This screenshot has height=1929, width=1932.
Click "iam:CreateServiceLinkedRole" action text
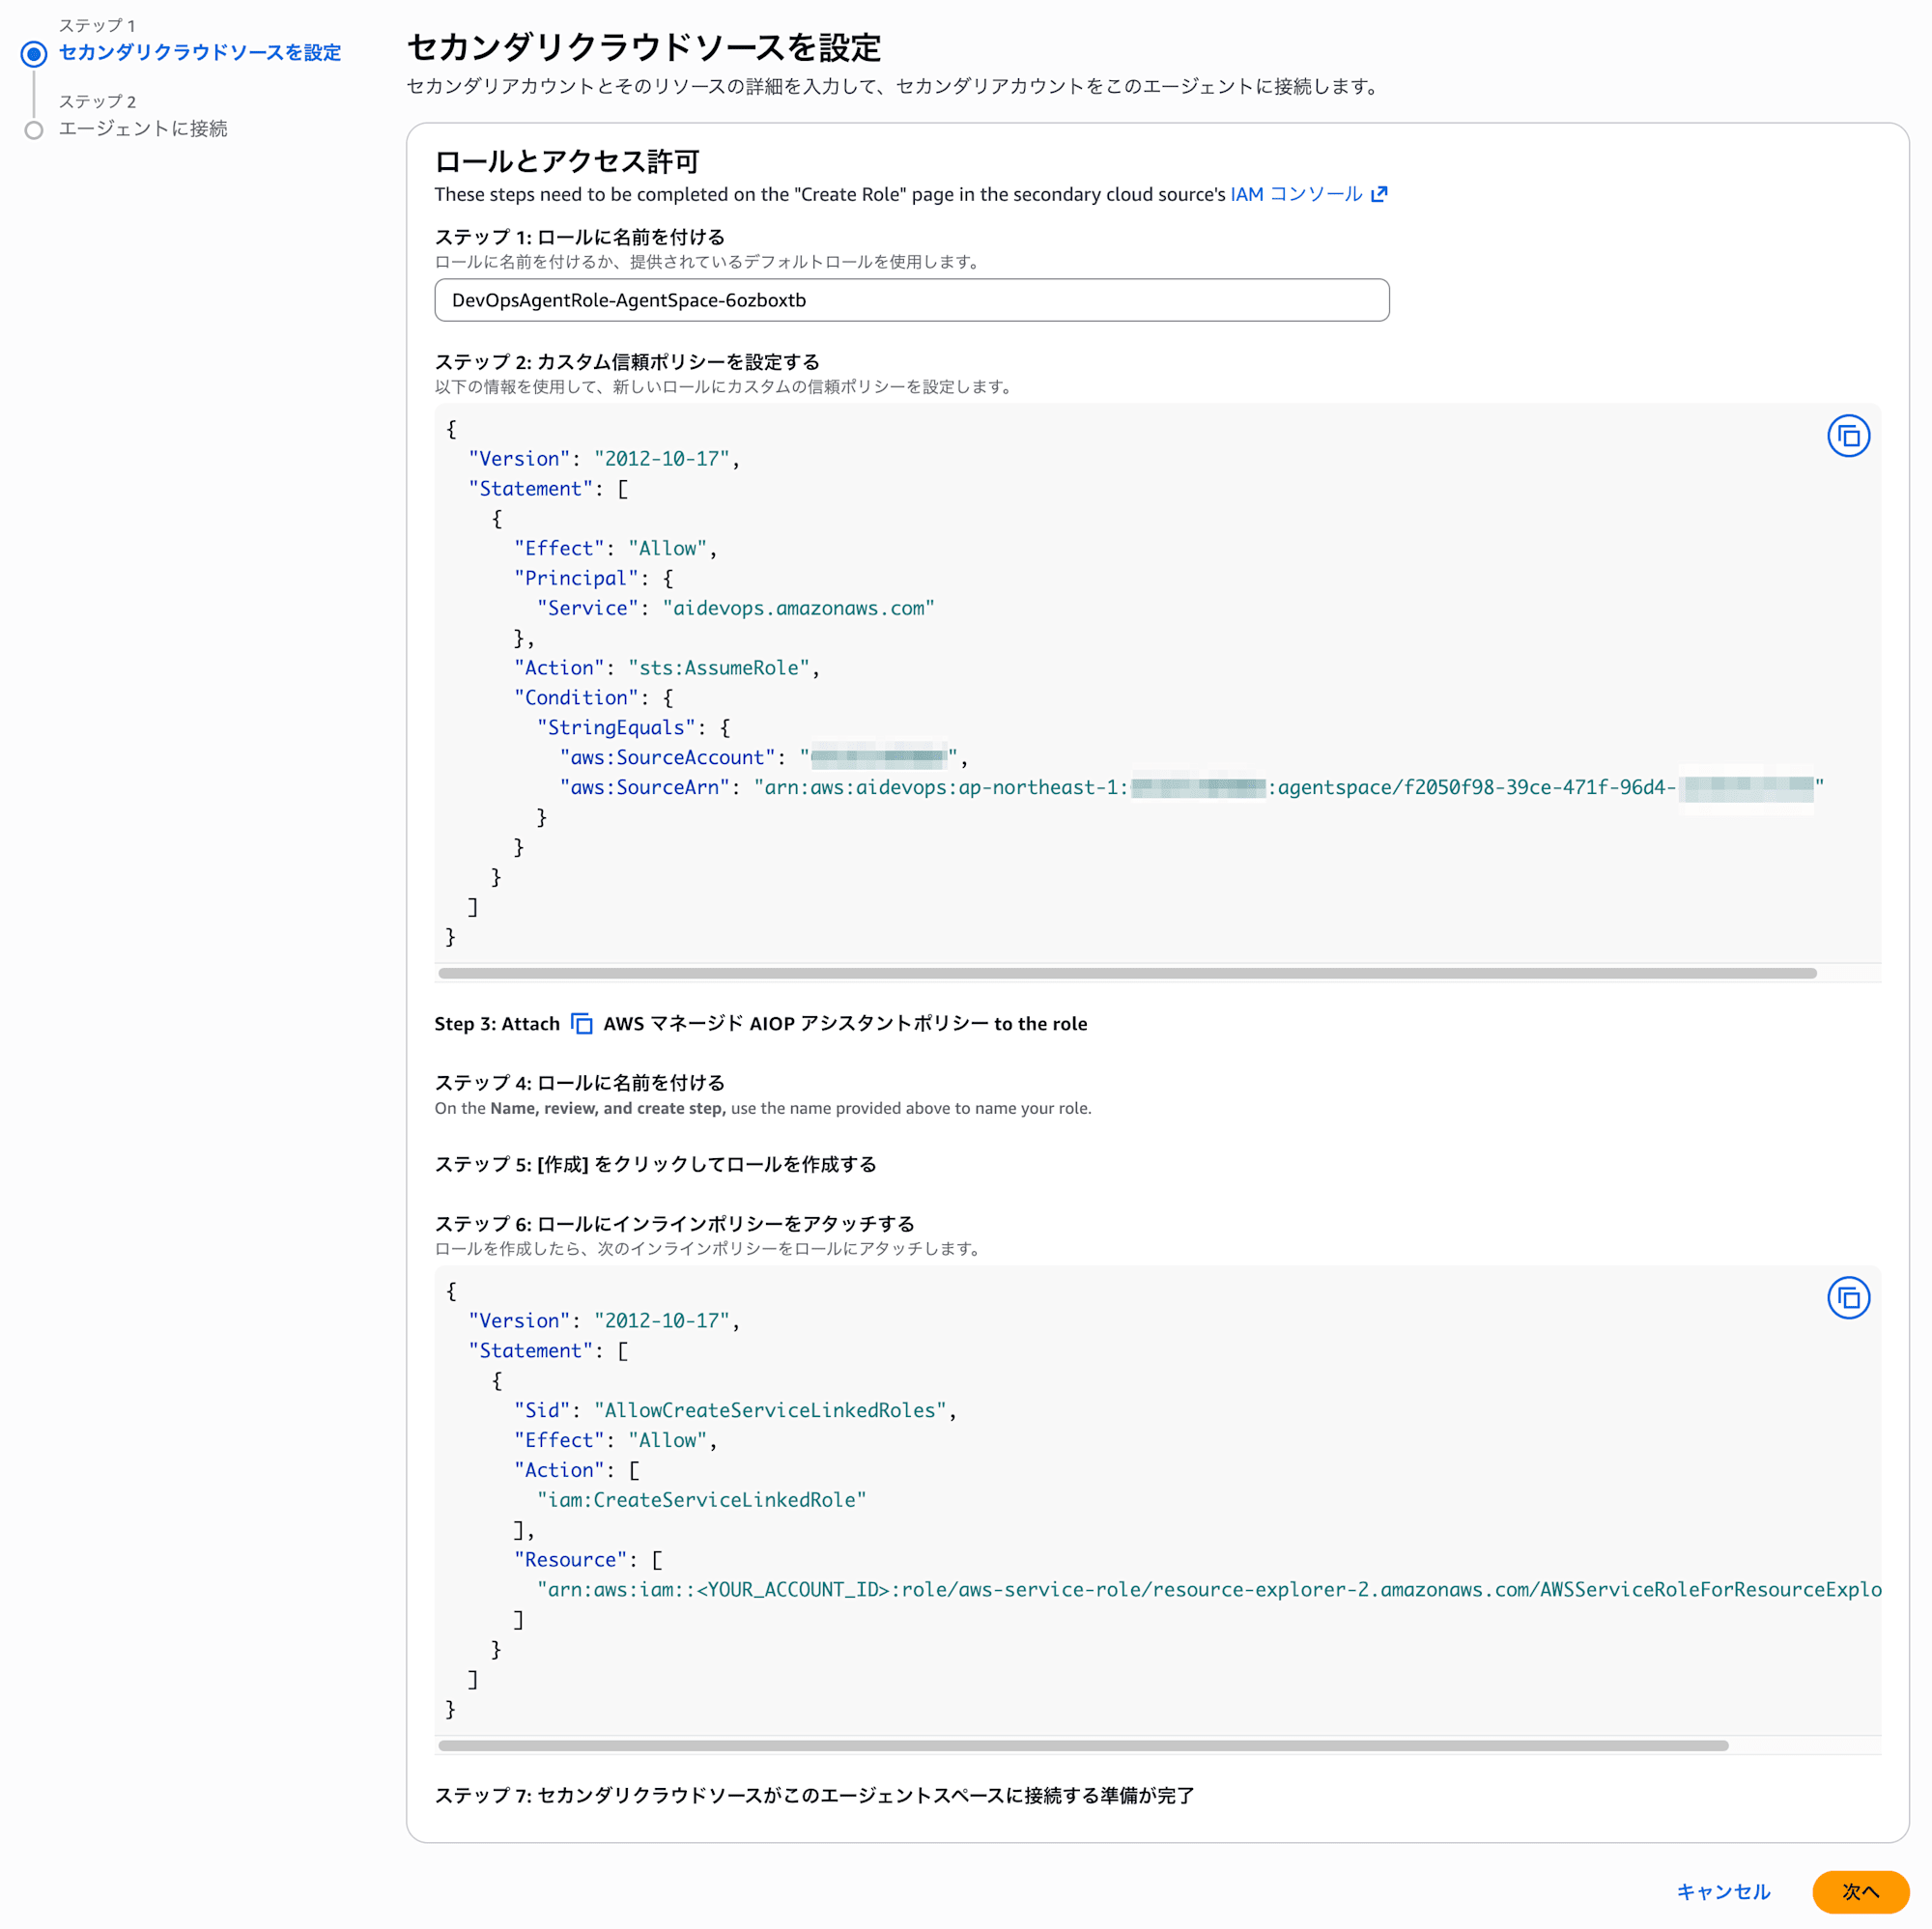point(701,1499)
